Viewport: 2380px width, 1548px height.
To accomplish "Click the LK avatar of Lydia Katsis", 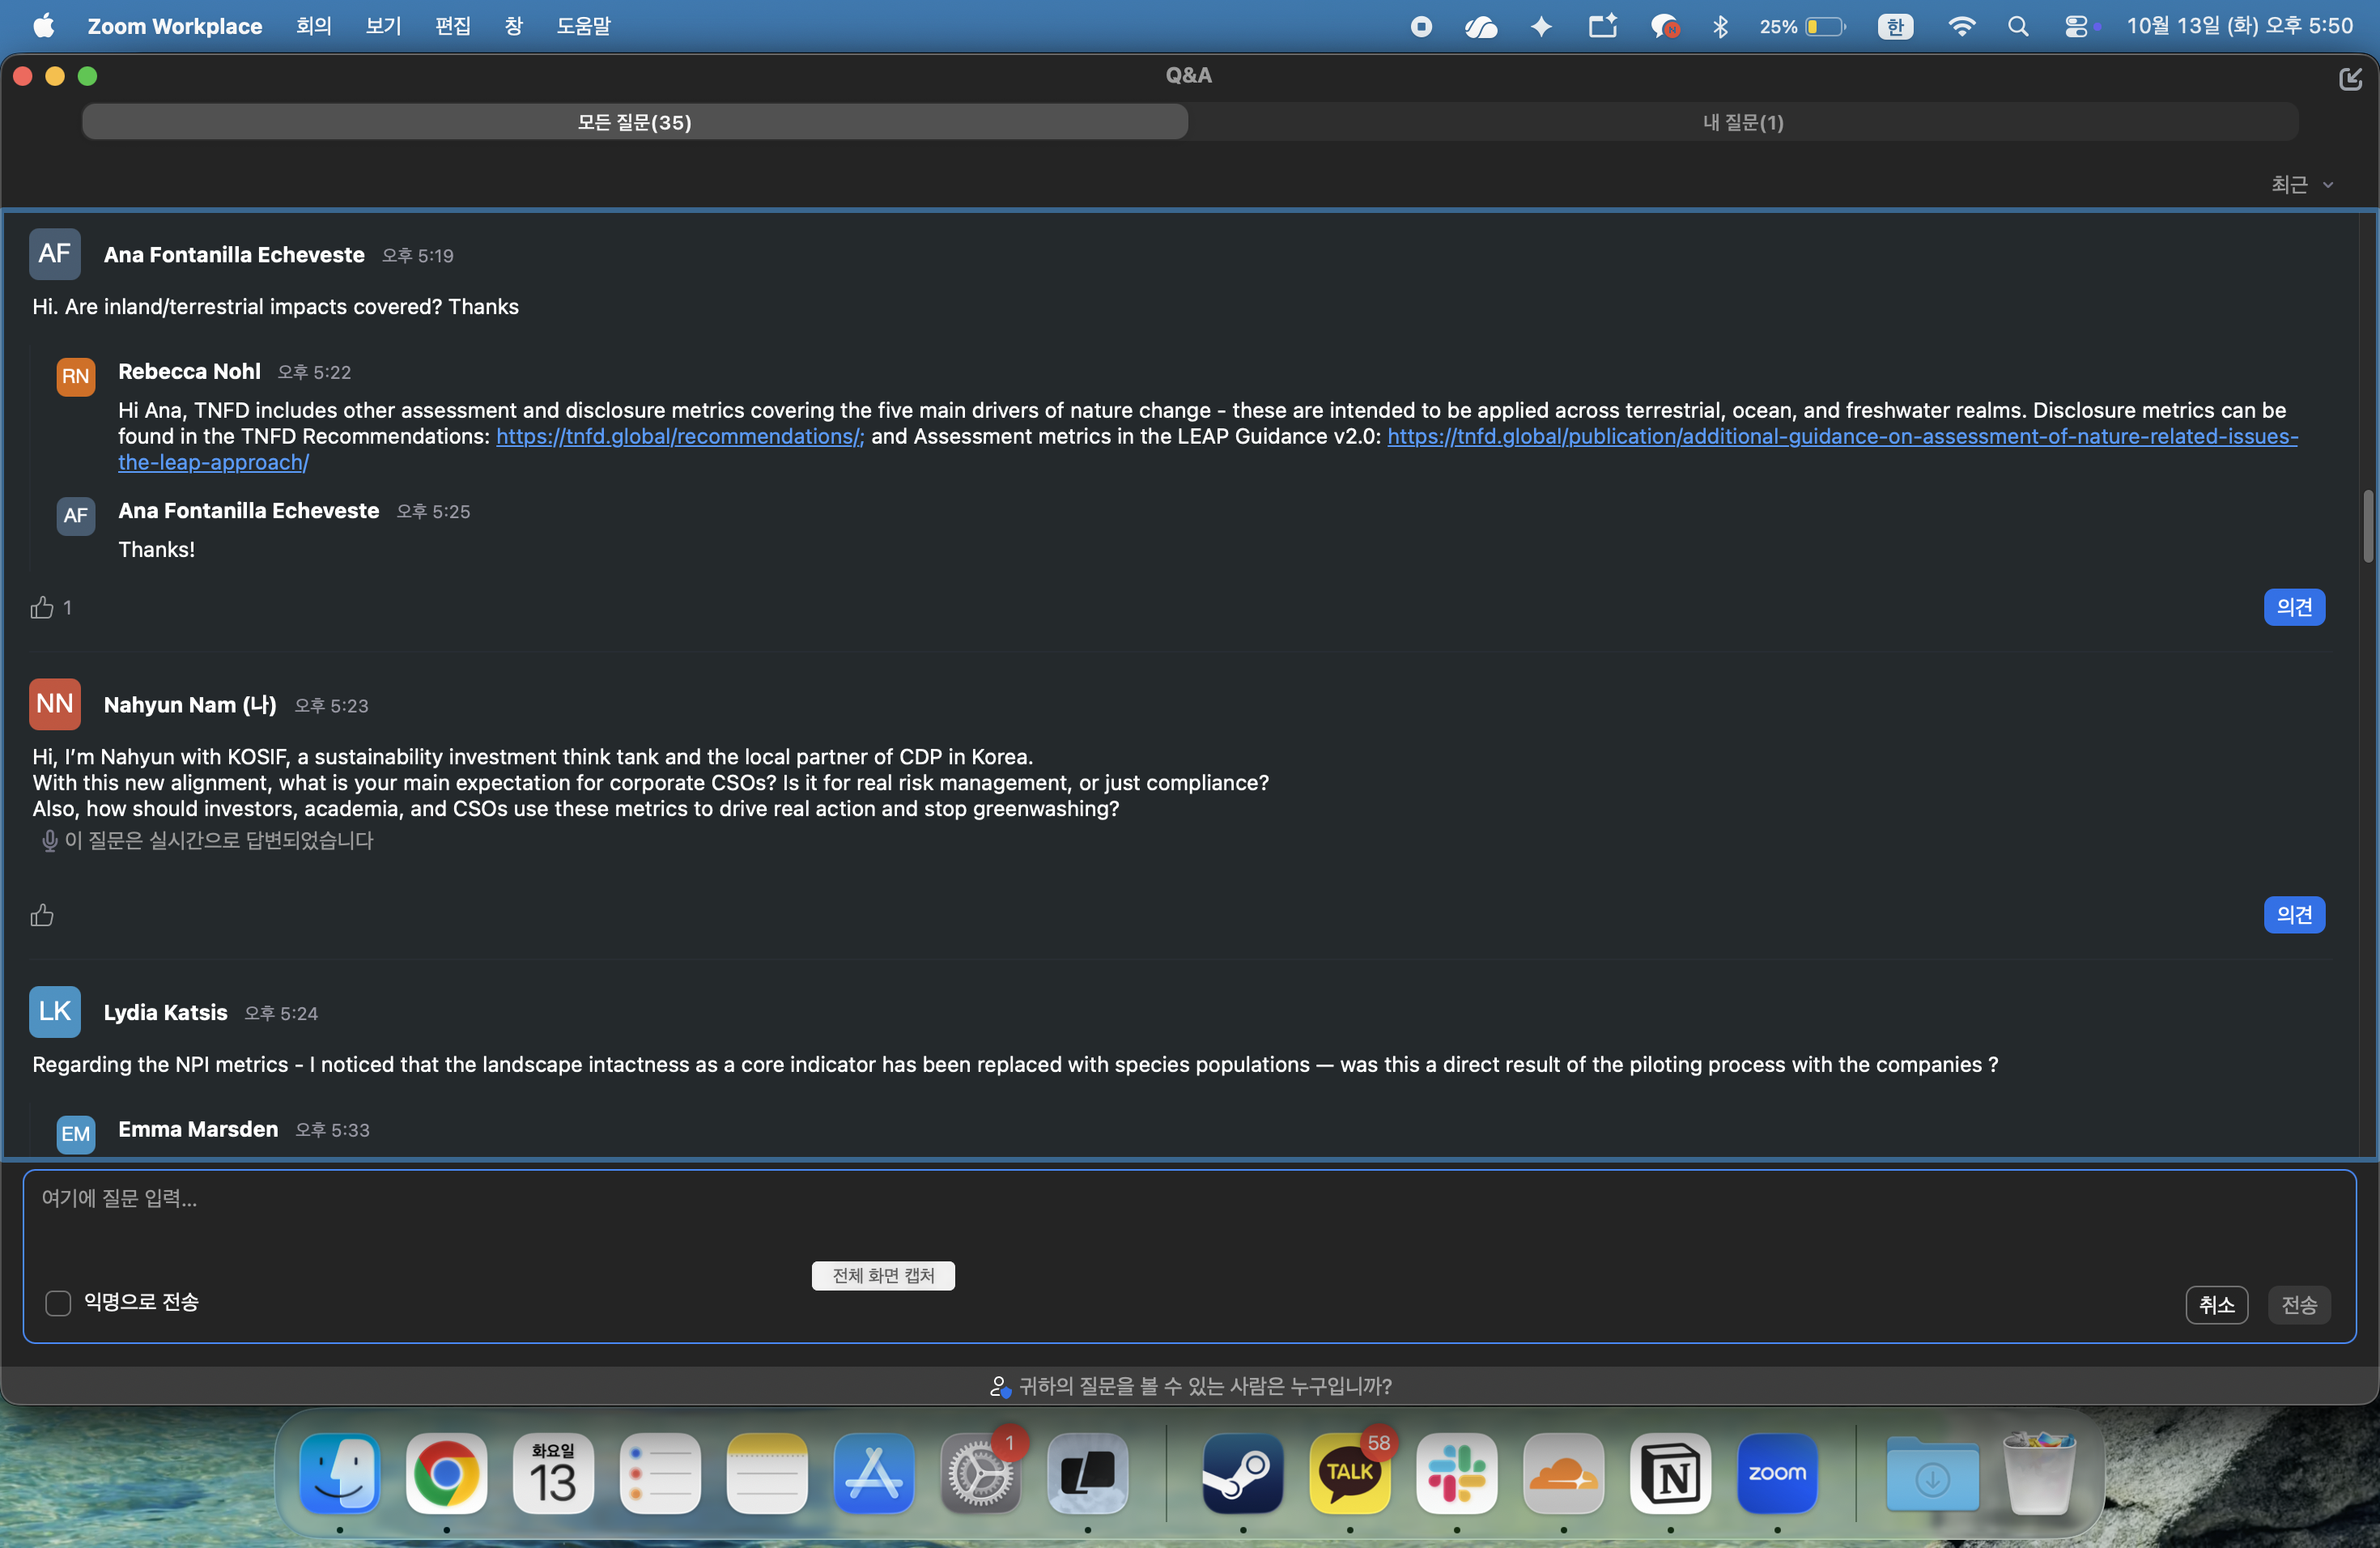I will 55,1012.
